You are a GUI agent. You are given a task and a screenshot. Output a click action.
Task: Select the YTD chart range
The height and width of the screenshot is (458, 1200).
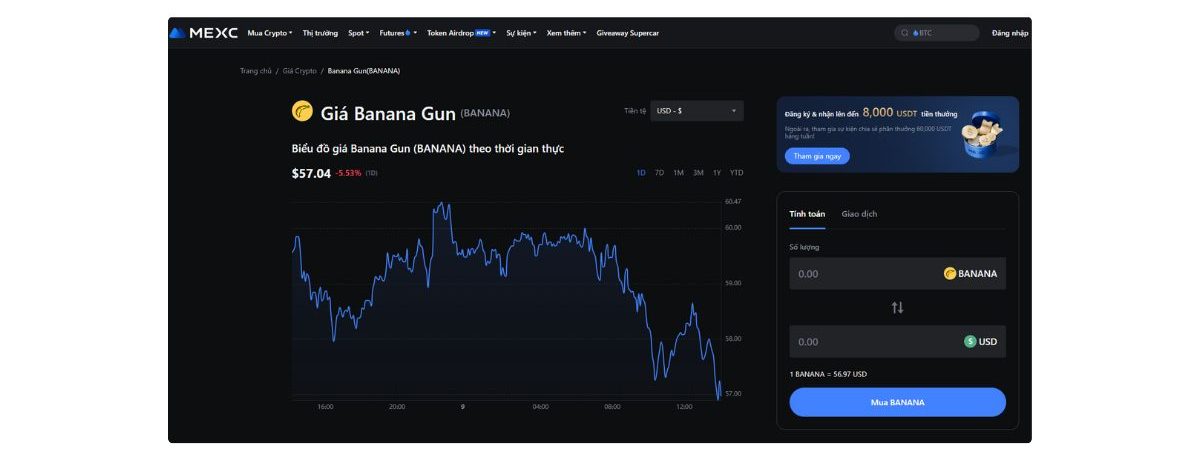[x=737, y=173]
